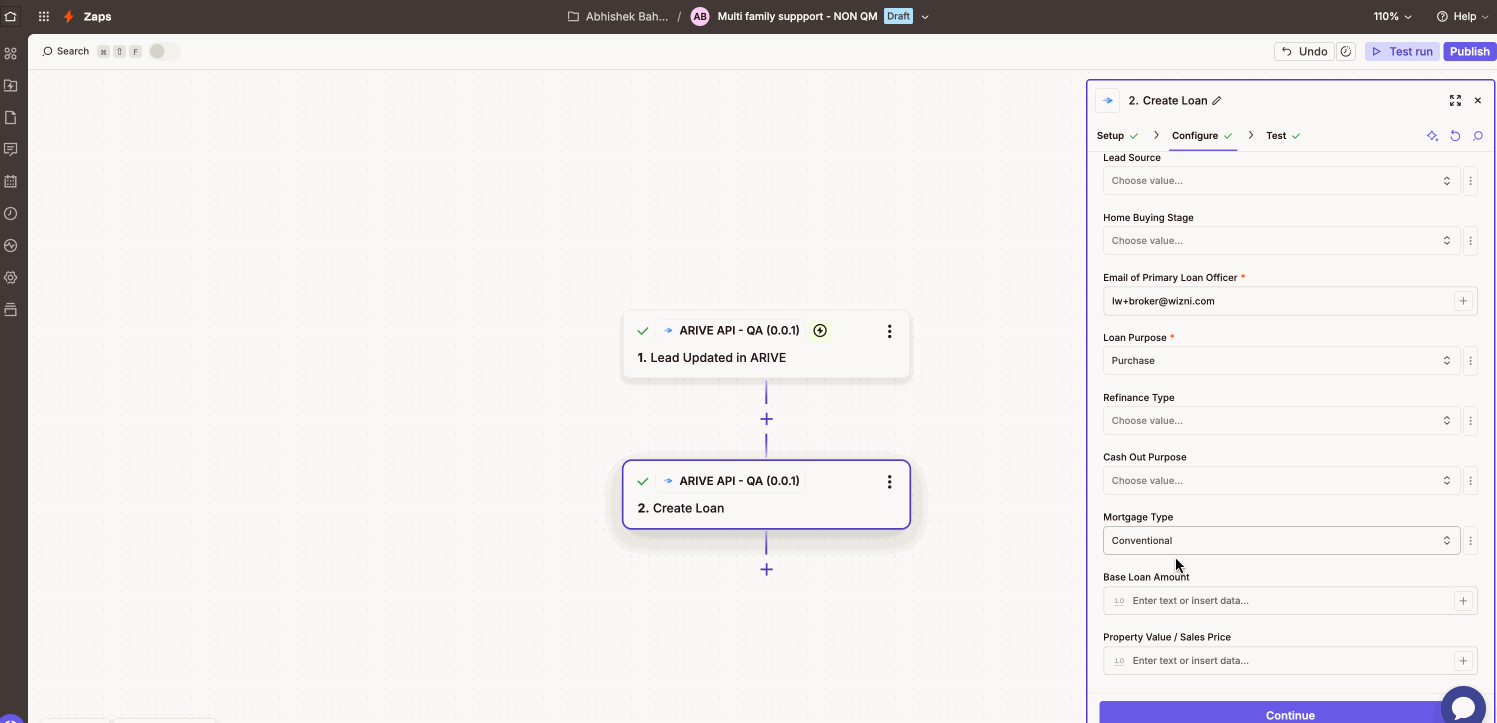This screenshot has height=723, width=1497.
Task: Click the AI sparkle icon in panel
Action: (1432, 136)
